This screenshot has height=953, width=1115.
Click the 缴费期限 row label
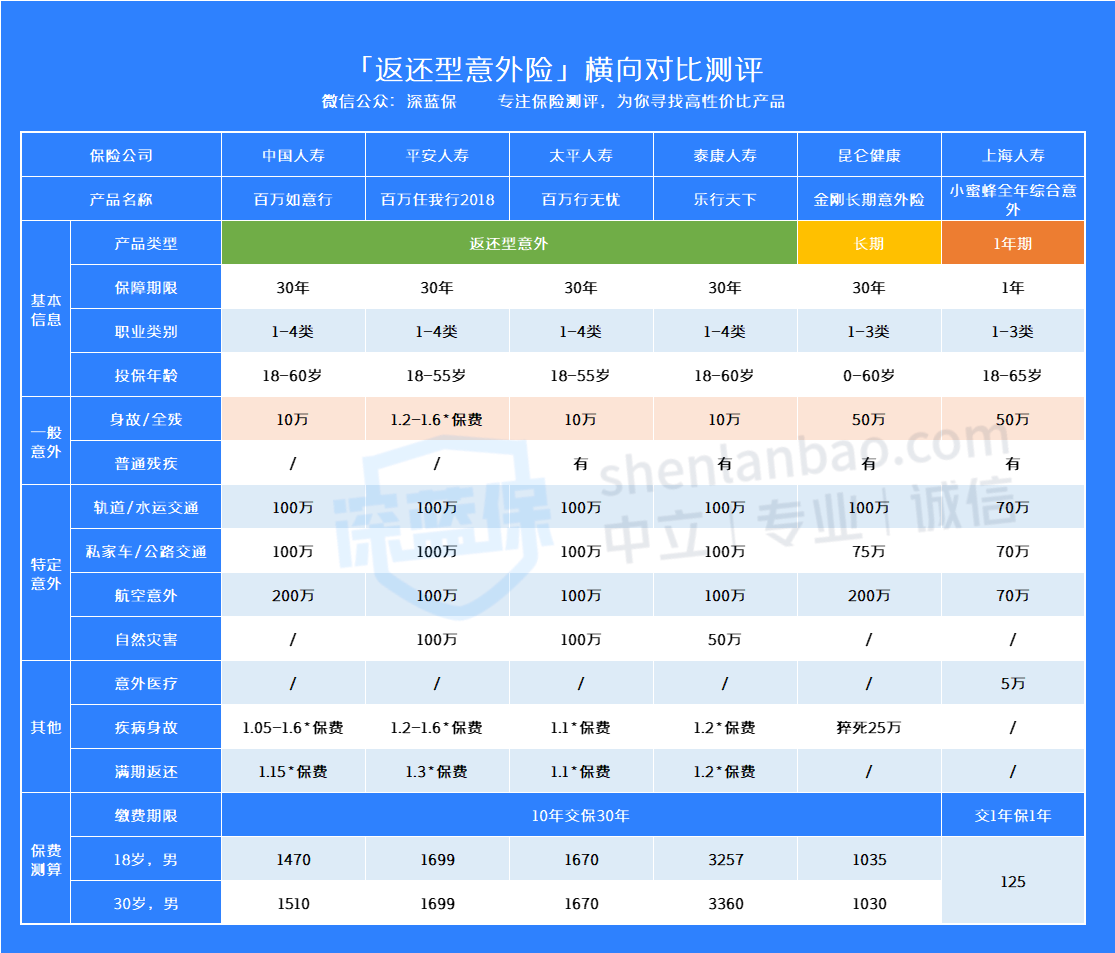[146, 816]
